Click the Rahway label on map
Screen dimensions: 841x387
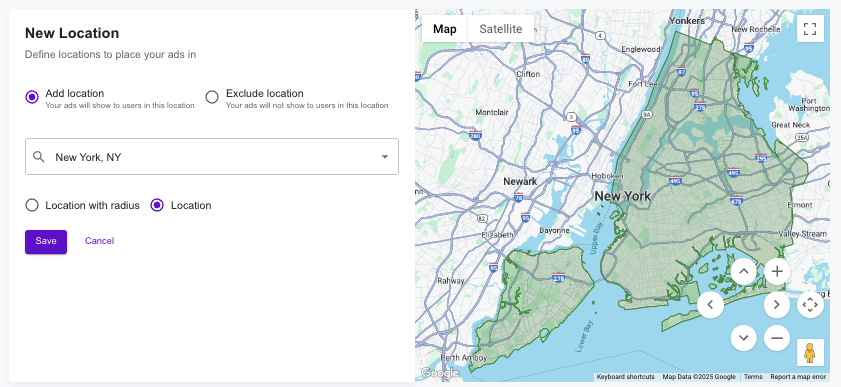coord(451,280)
